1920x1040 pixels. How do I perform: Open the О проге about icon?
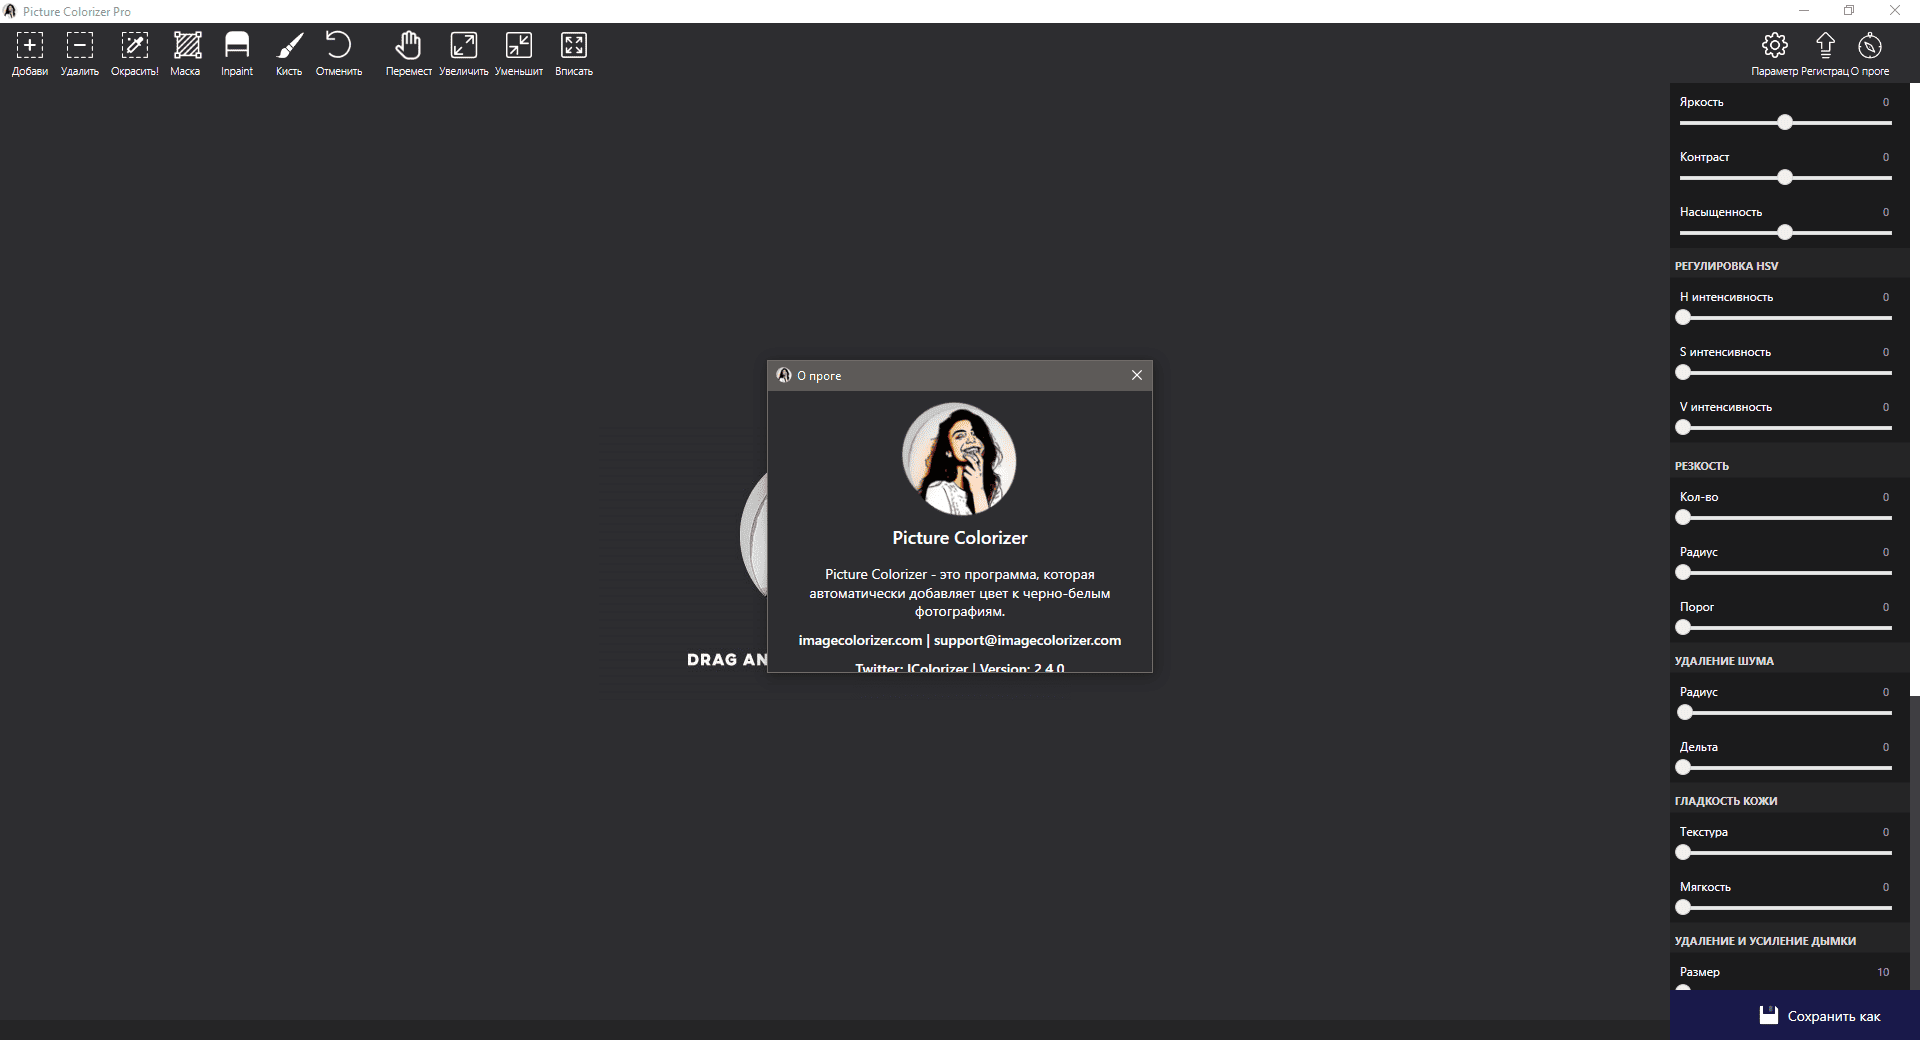click(x=1870, y=46)
